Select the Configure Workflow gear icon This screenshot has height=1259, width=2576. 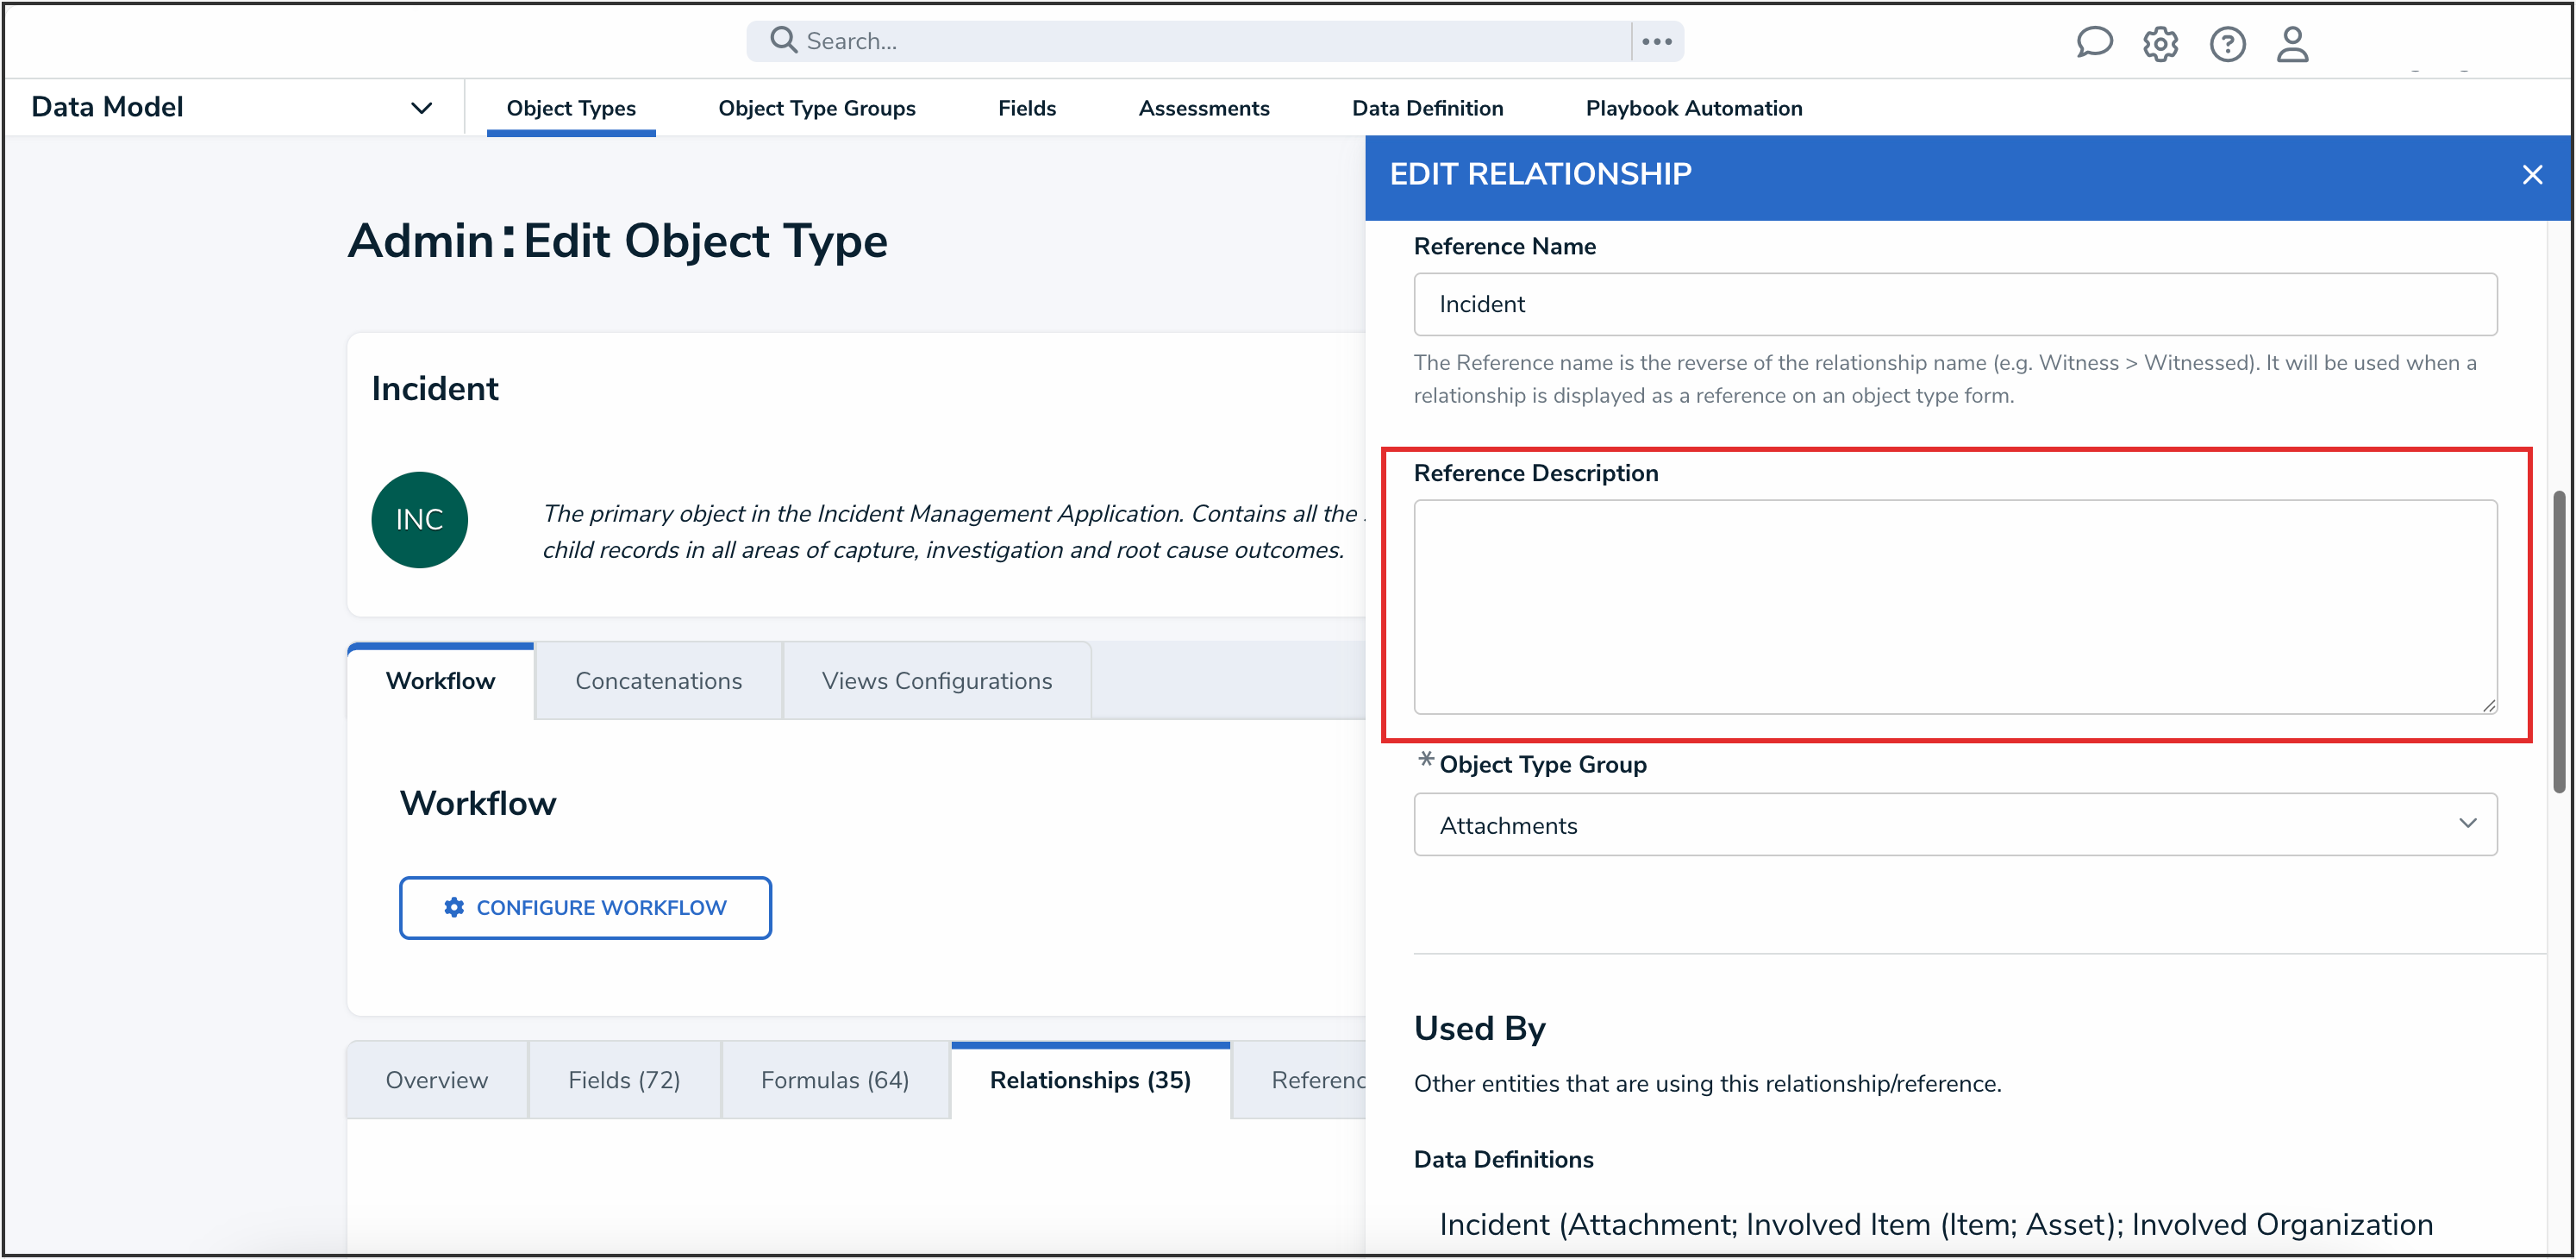coord(456,907)
